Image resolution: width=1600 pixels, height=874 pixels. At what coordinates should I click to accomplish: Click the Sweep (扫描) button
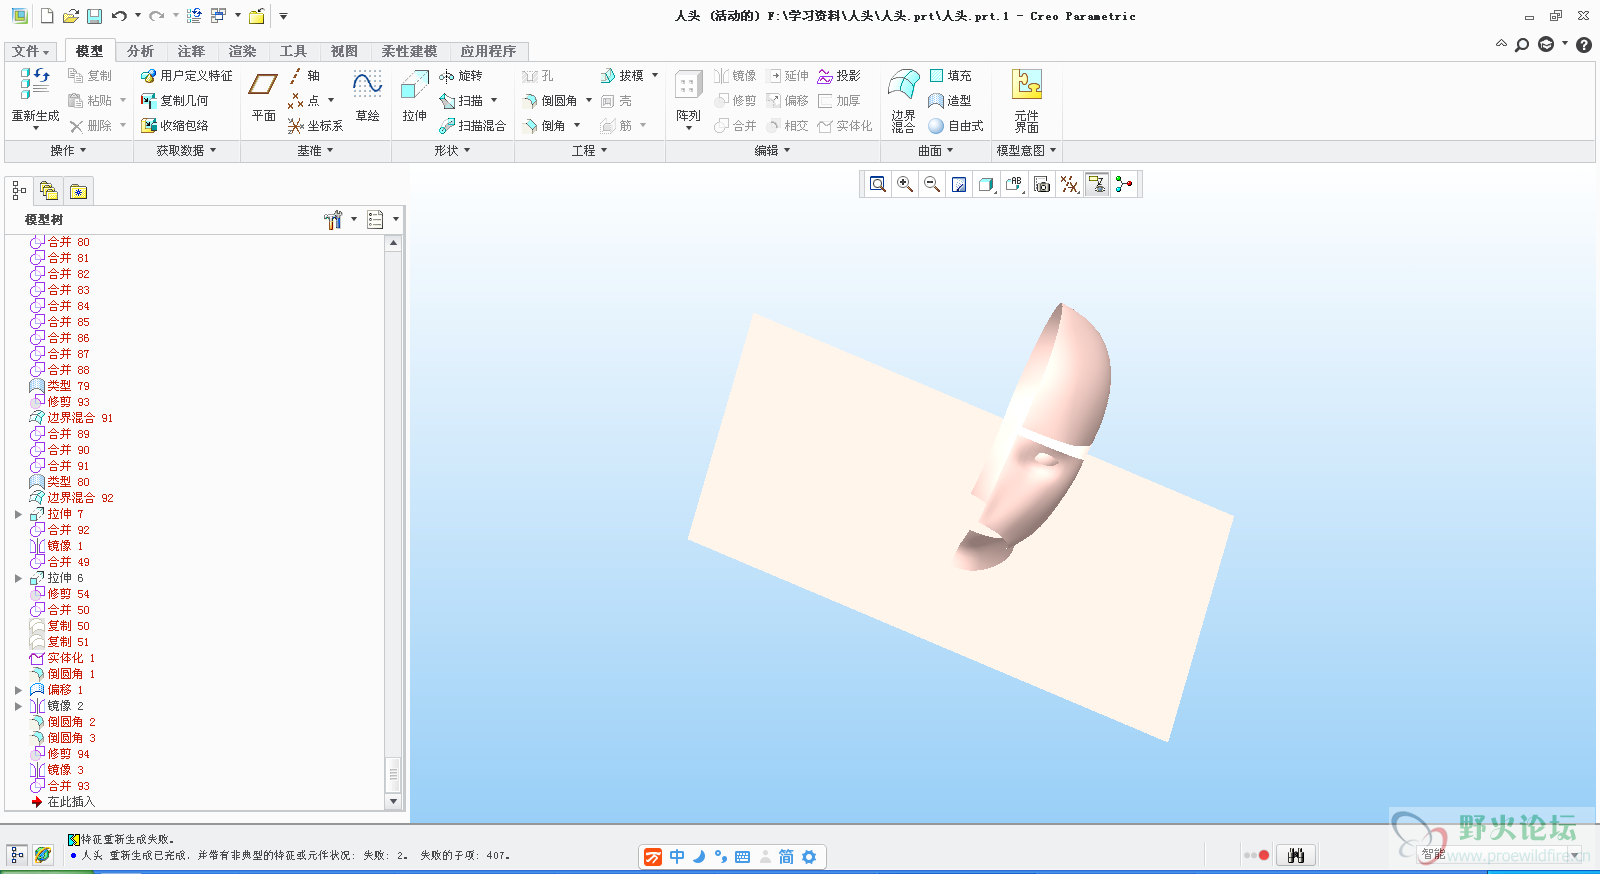click(461, 101)
